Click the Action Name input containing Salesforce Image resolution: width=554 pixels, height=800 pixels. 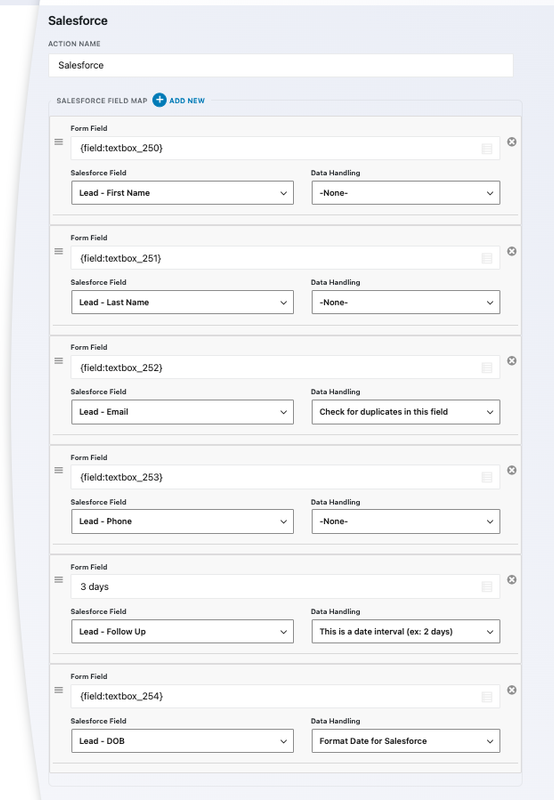pyautogui.click(x=281, y=65)
